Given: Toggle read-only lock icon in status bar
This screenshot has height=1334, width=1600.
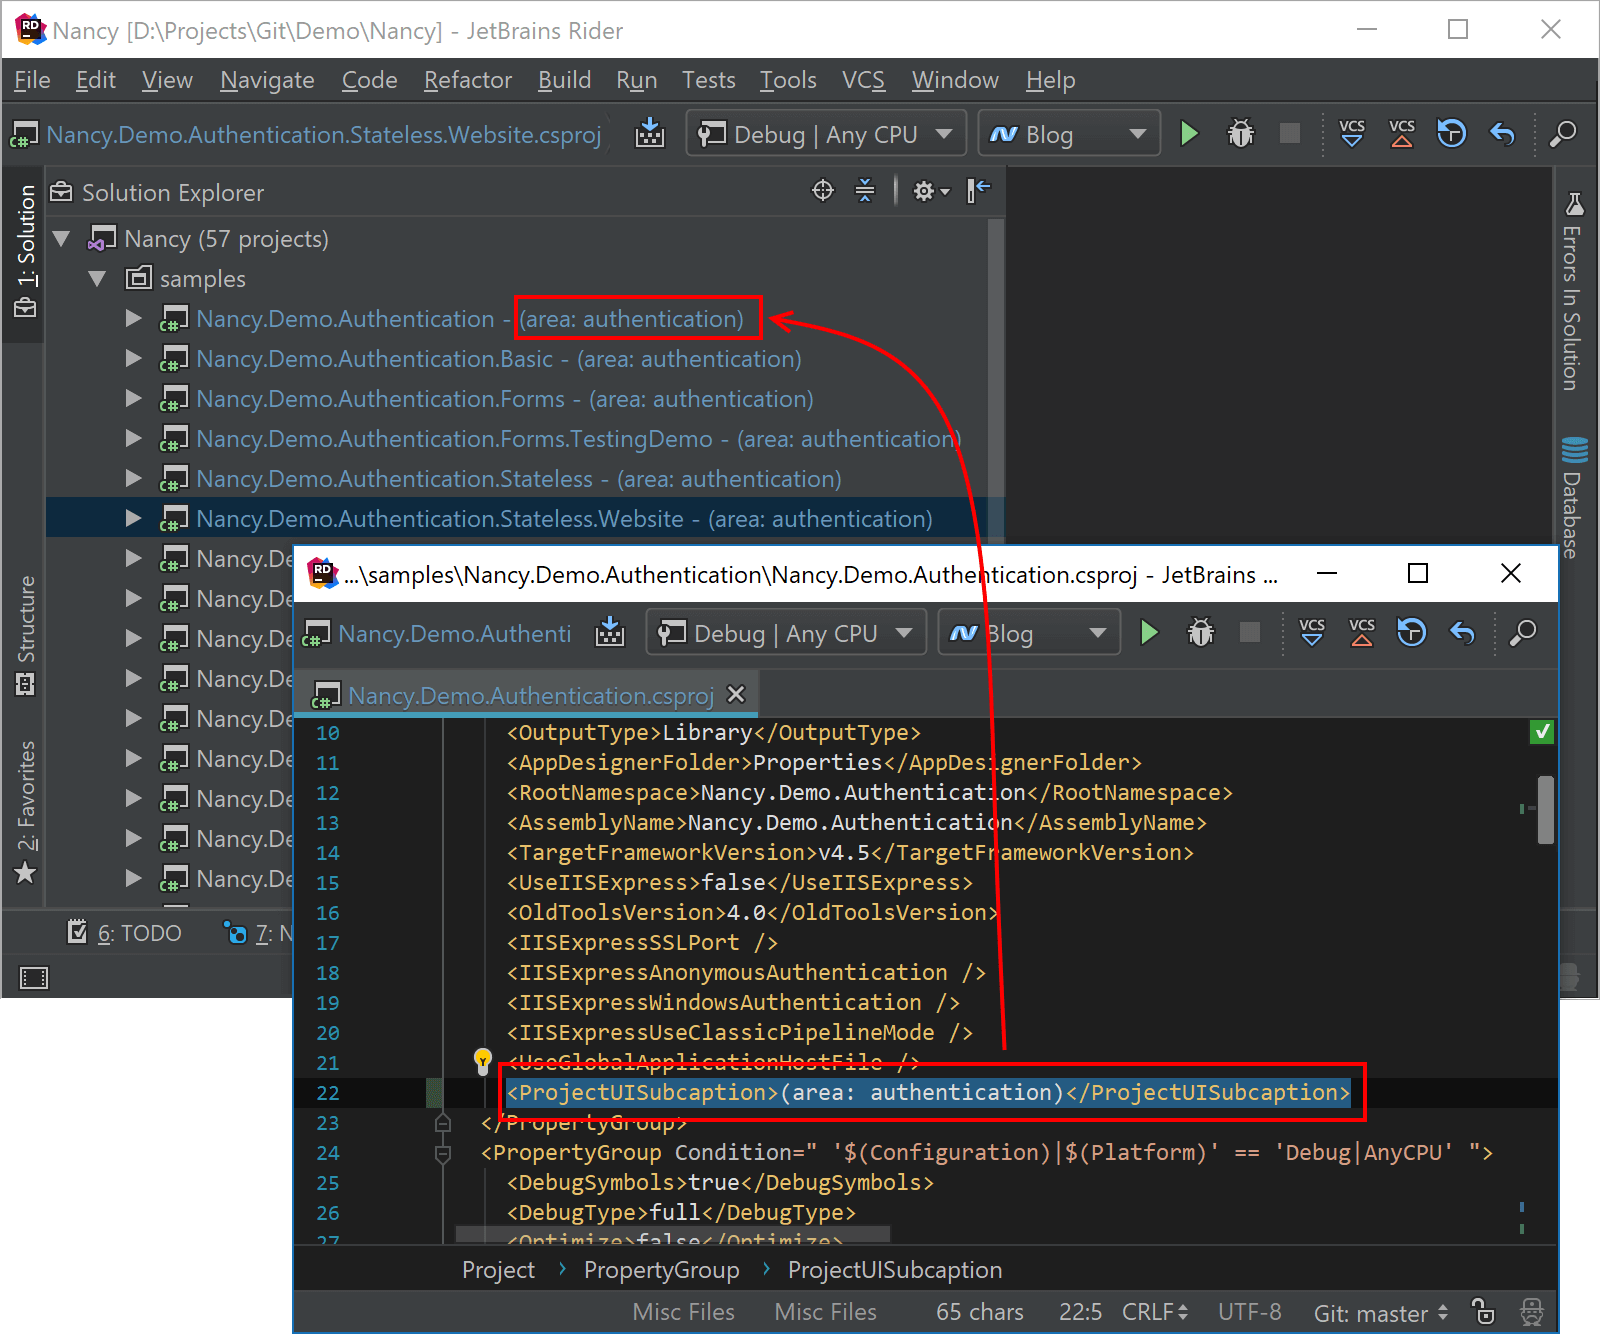Looking at the screenshot, I should 1484,1311.
